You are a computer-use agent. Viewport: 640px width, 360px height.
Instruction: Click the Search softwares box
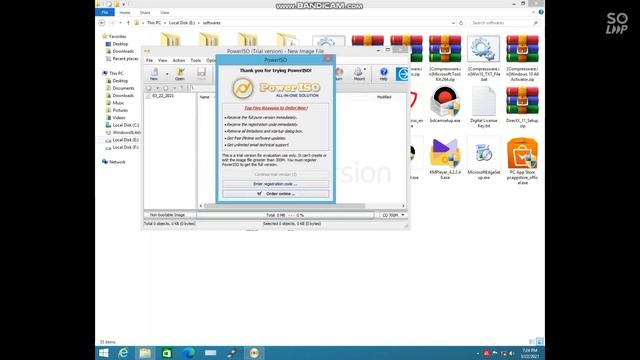504,23
